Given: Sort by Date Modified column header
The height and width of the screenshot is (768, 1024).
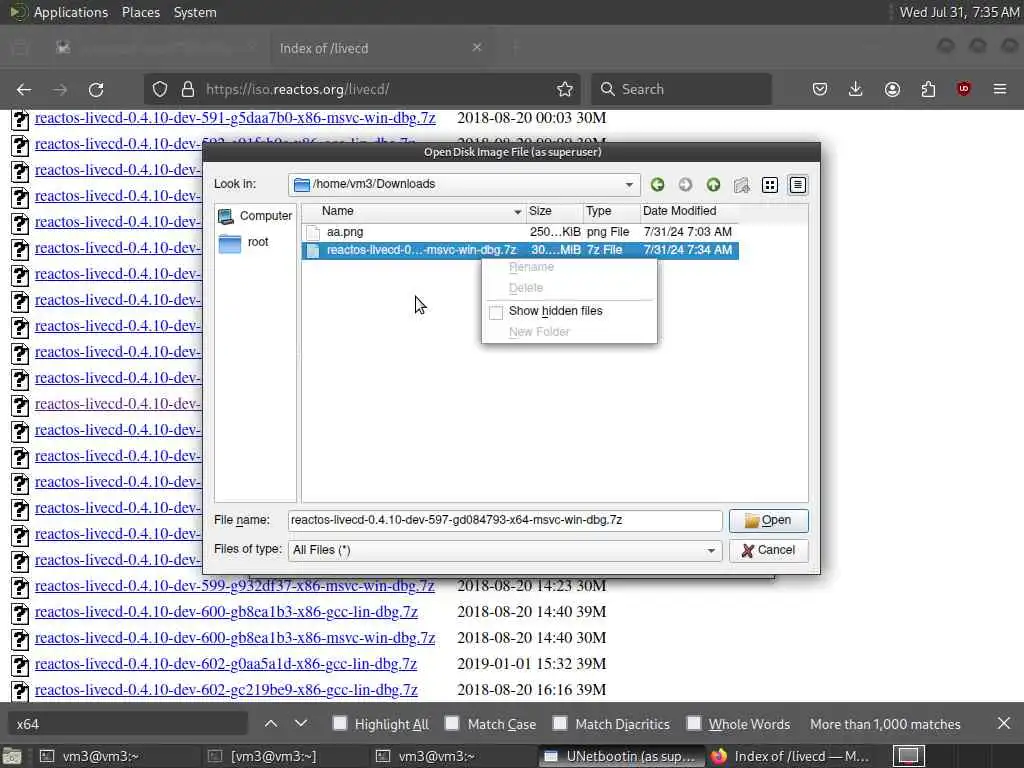Looking at the screenshot, I should click(x=689, y=211).
